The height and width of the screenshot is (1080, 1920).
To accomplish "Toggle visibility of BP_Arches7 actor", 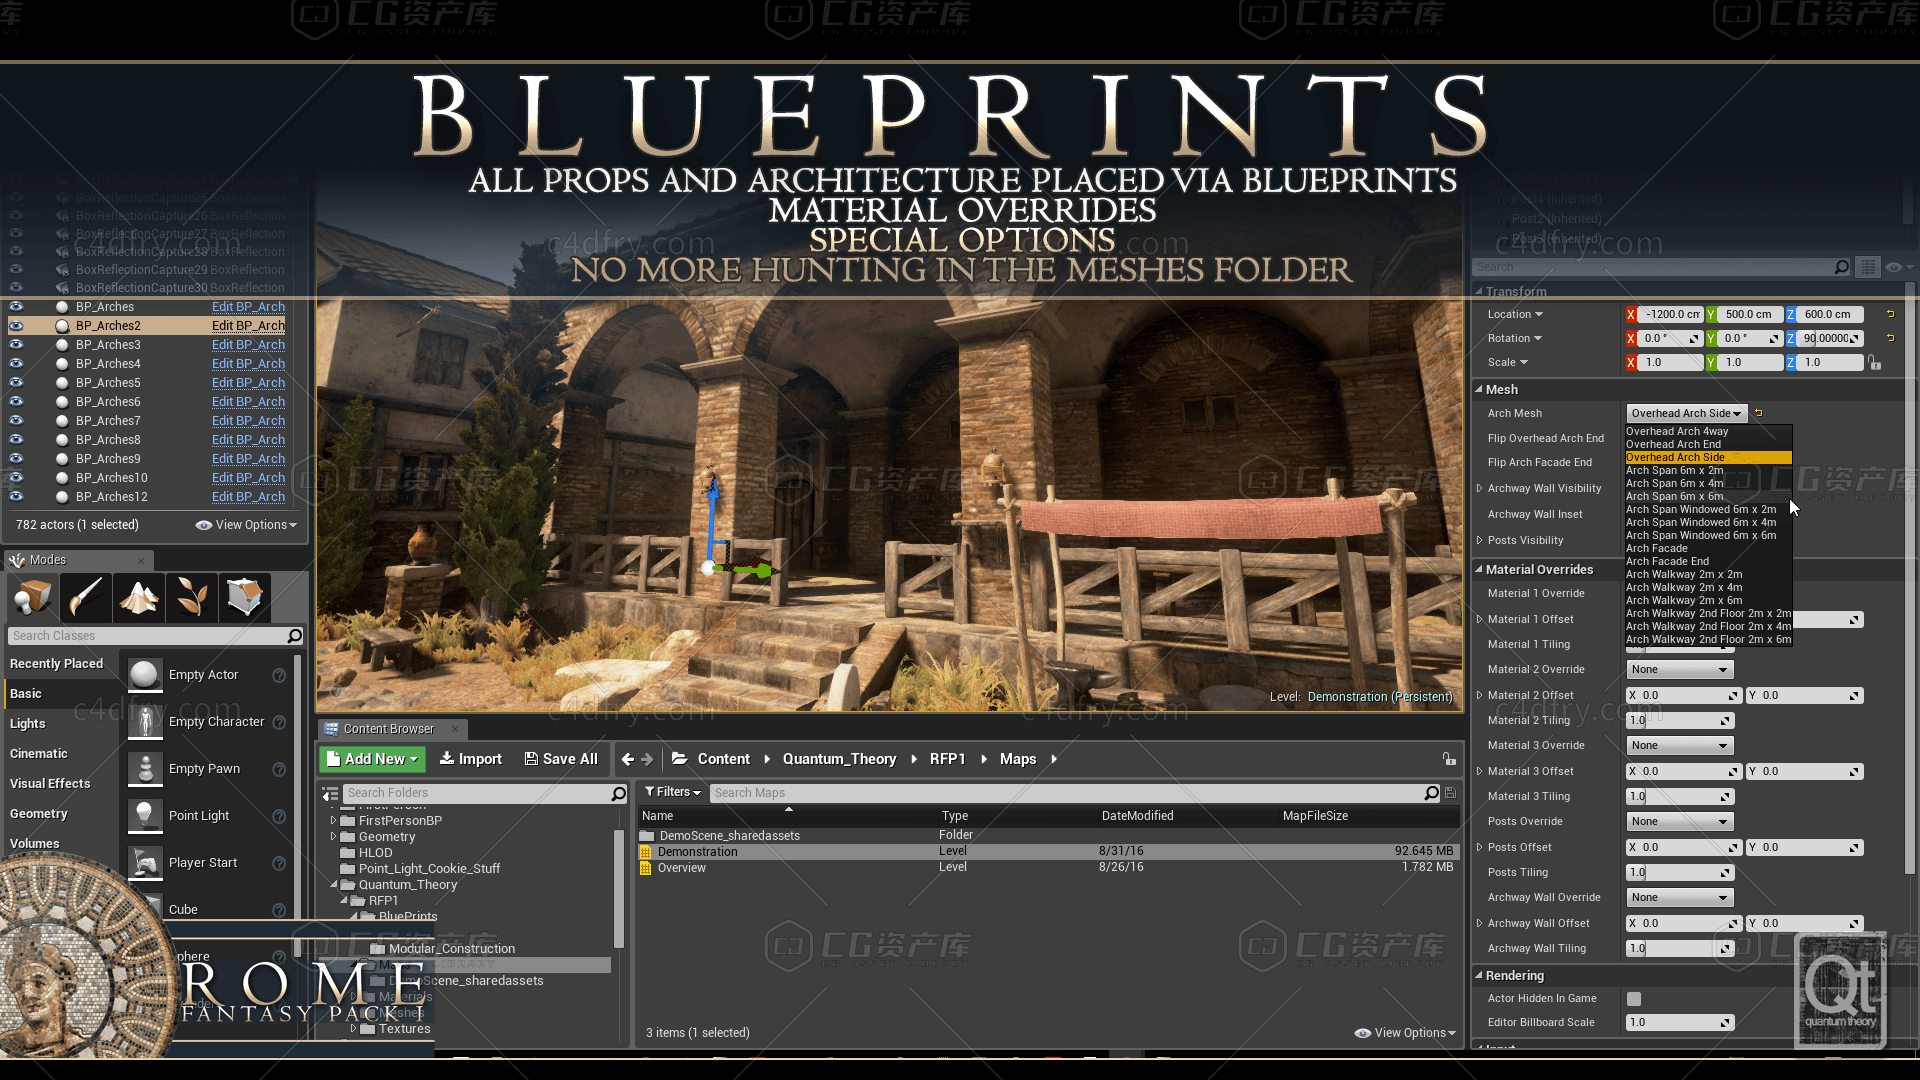I will [16, 421].
